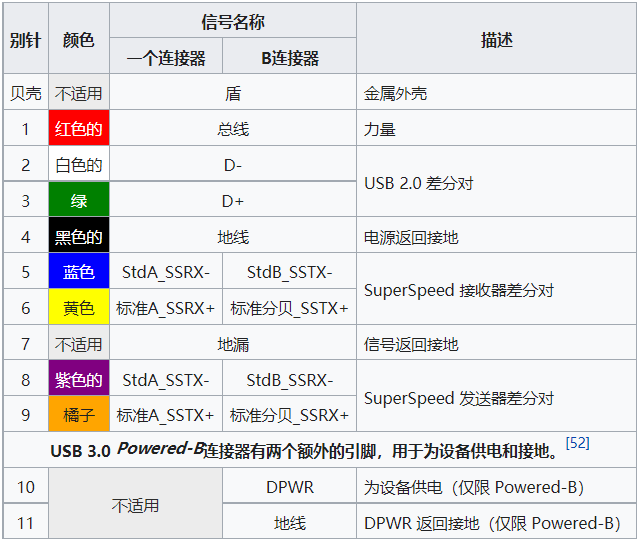Open reference footnote [52]
Image resolution: width=639 pixels, height=540 pixels.
[x=577, y=443]
